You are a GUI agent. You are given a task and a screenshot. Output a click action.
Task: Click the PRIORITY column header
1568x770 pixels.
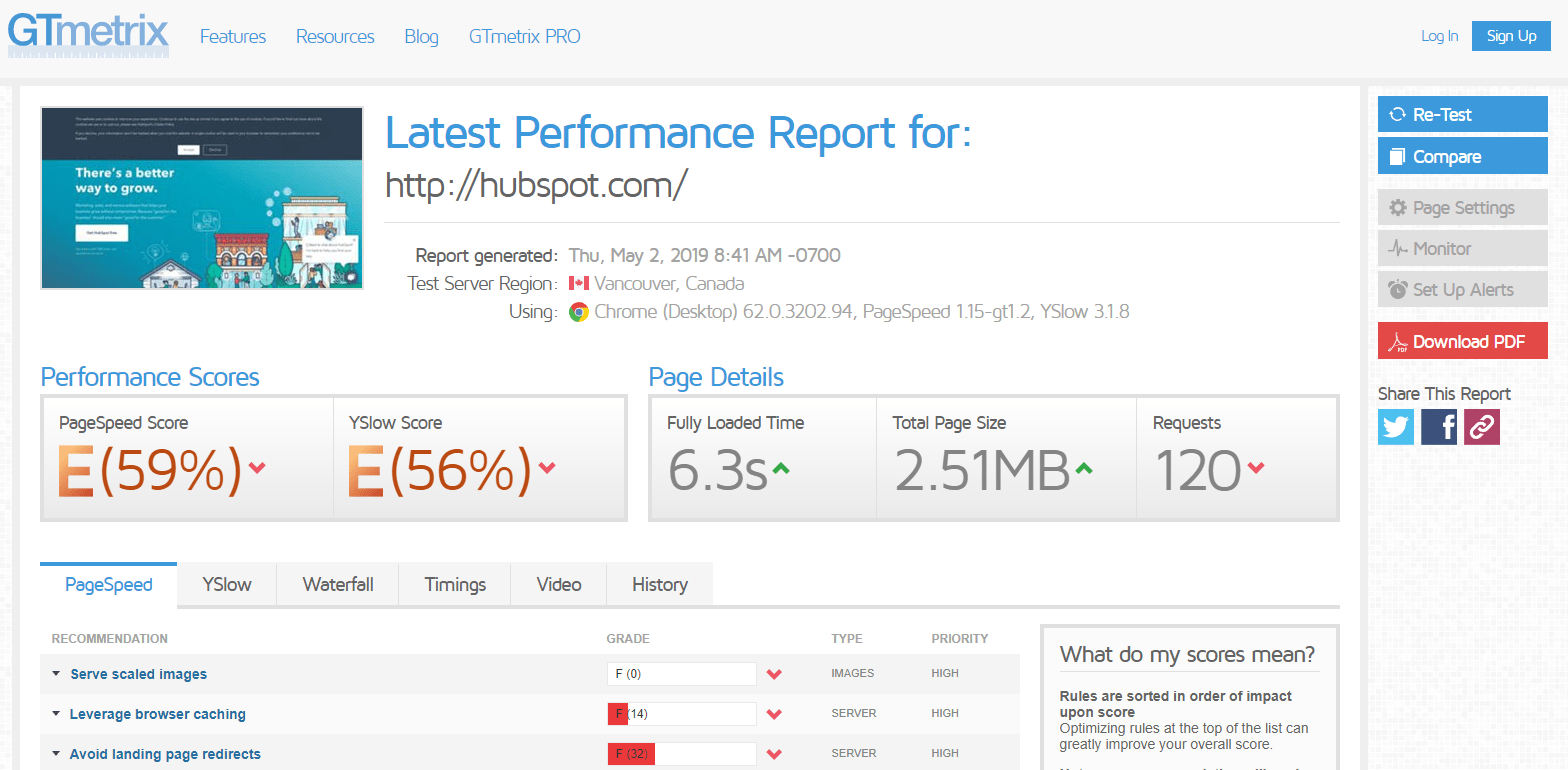click(x=960, y=639)
